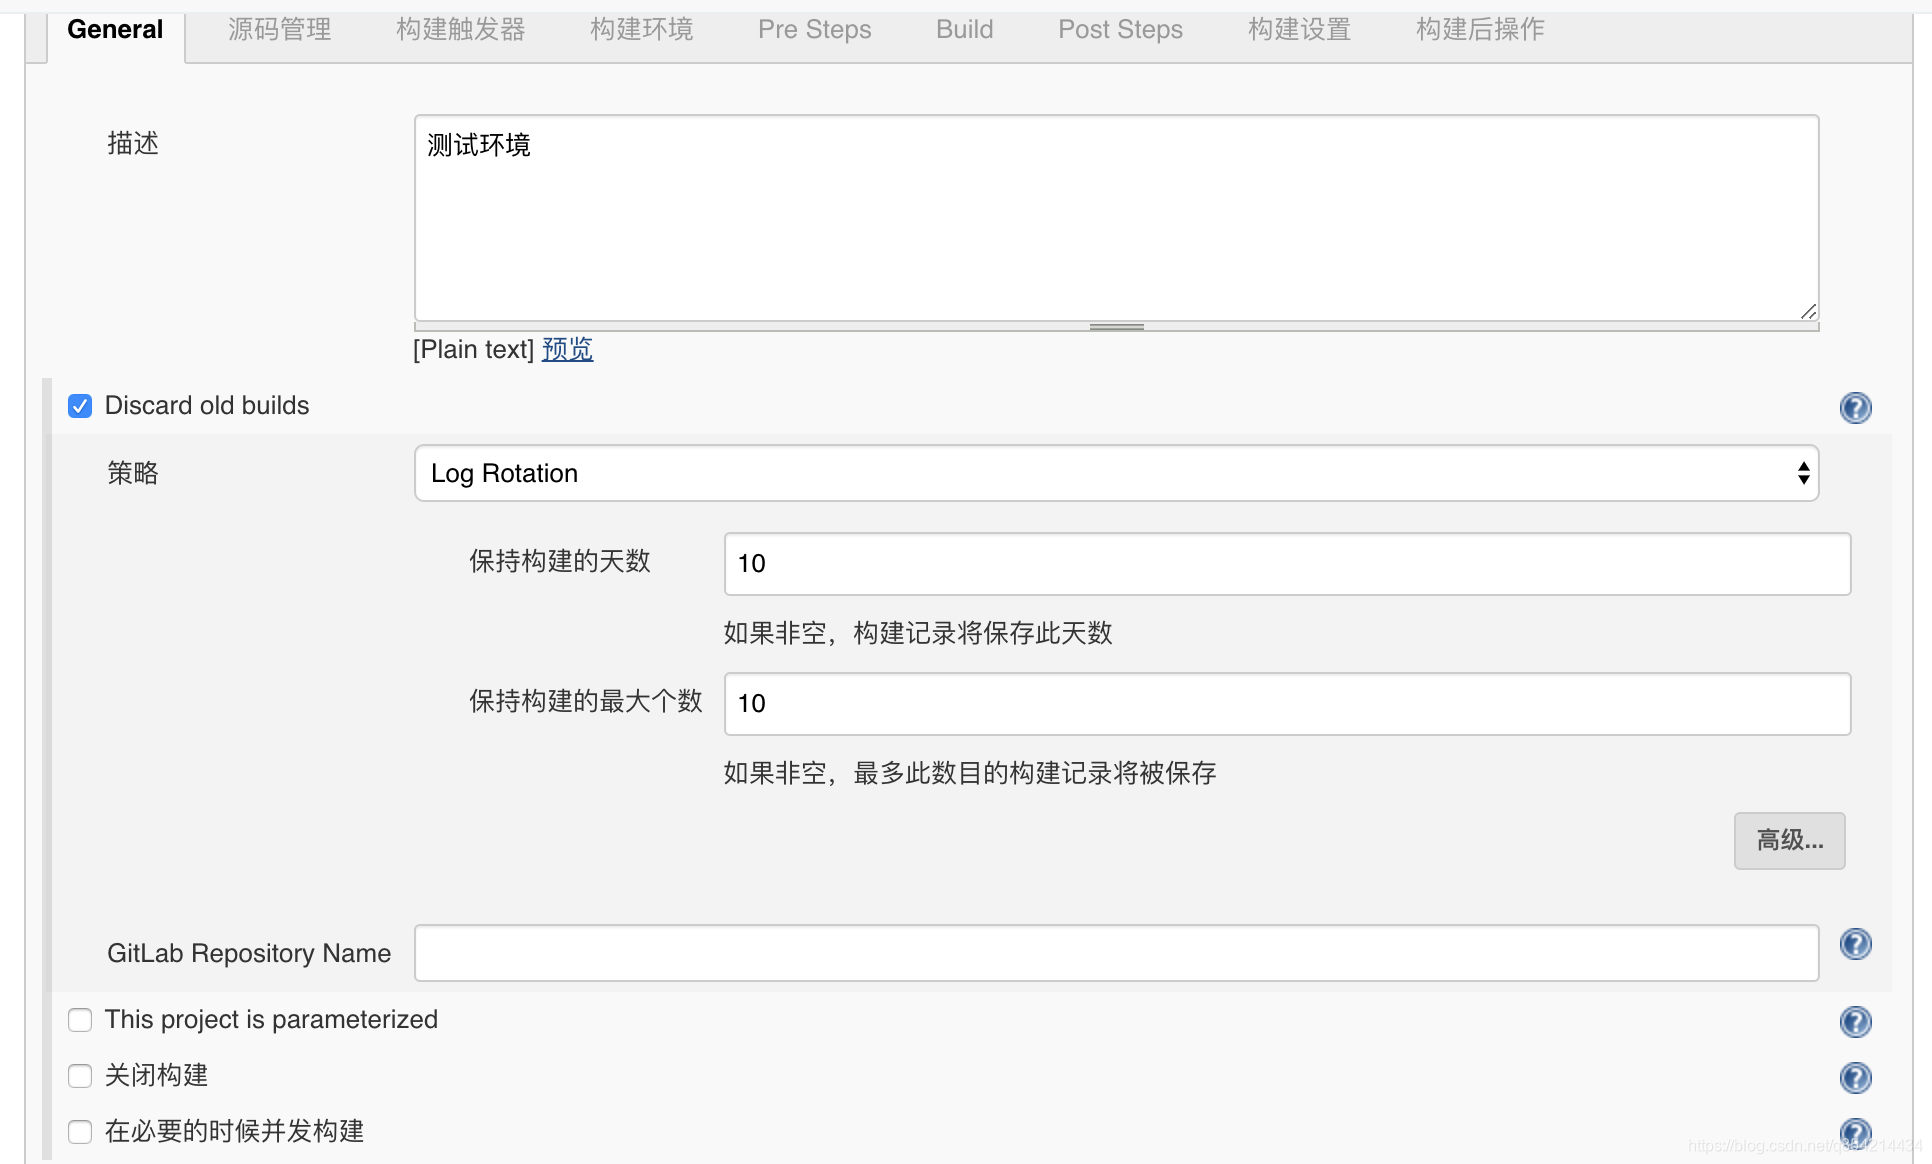Switch to the Pre Steps tab
This screenshot has height=1164, width=1932.
click(x=814, y=30)
